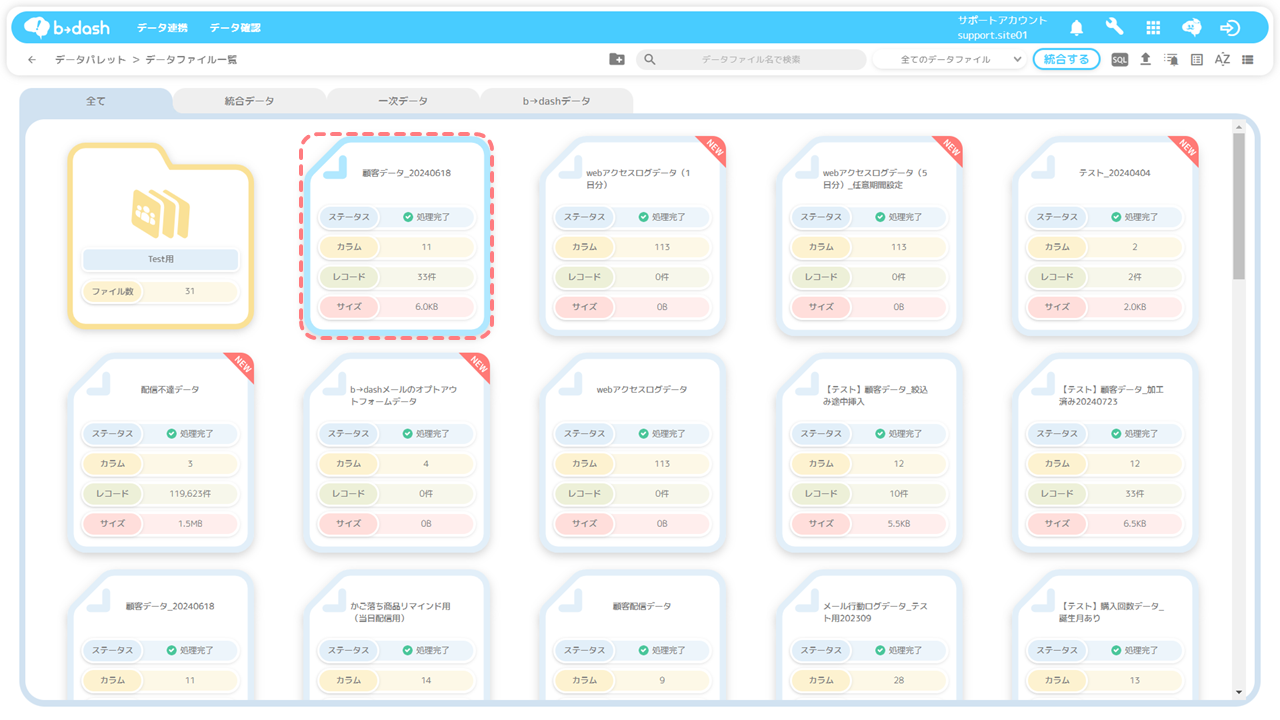The width and height of the screenshot is (1280, 720).
Task: Click the table sheet view icon
Action: [x=1197, y=60]
